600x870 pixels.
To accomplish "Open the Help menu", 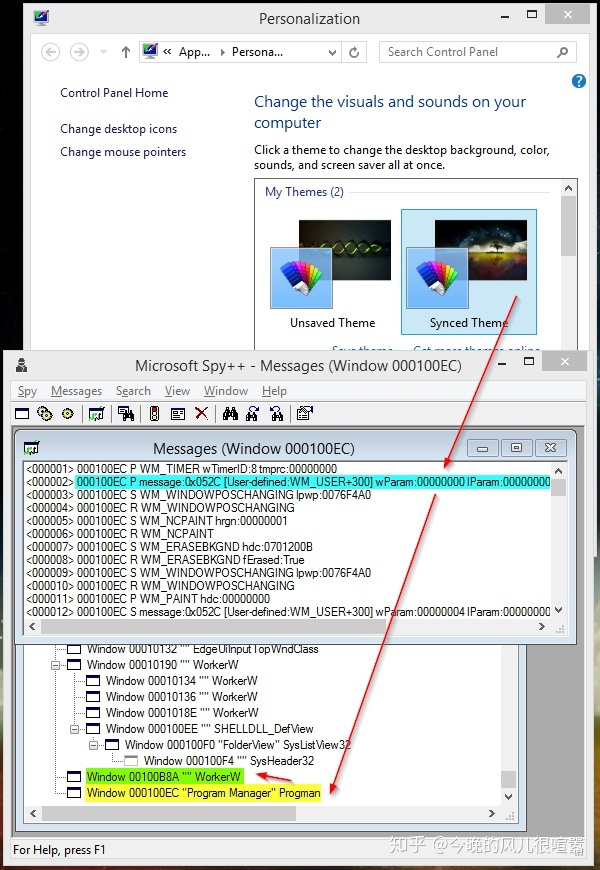I will coord(274,391).
